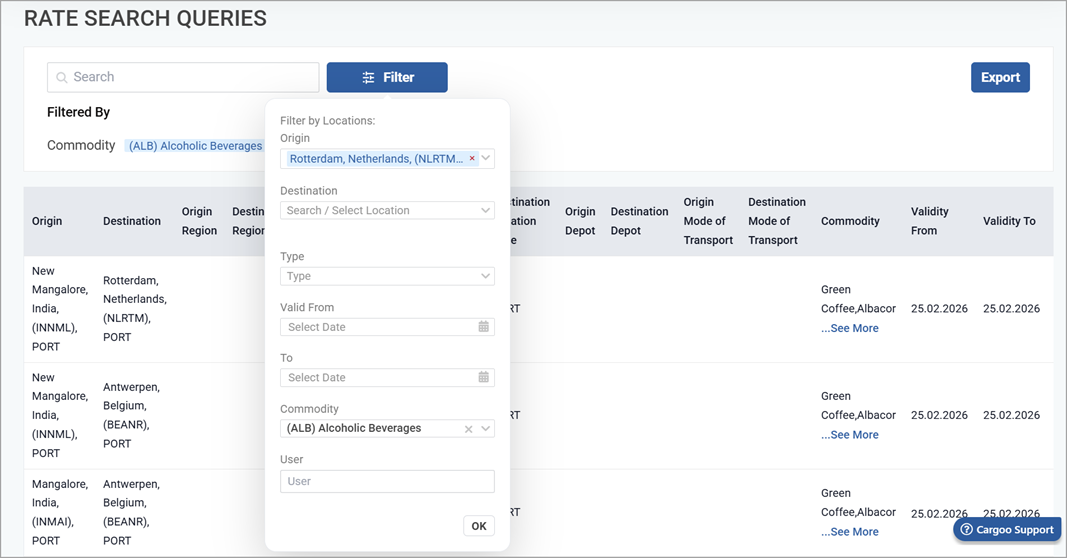Click the Origin column header
Viewport: 1067px width, 558px height.
point(47,221)
